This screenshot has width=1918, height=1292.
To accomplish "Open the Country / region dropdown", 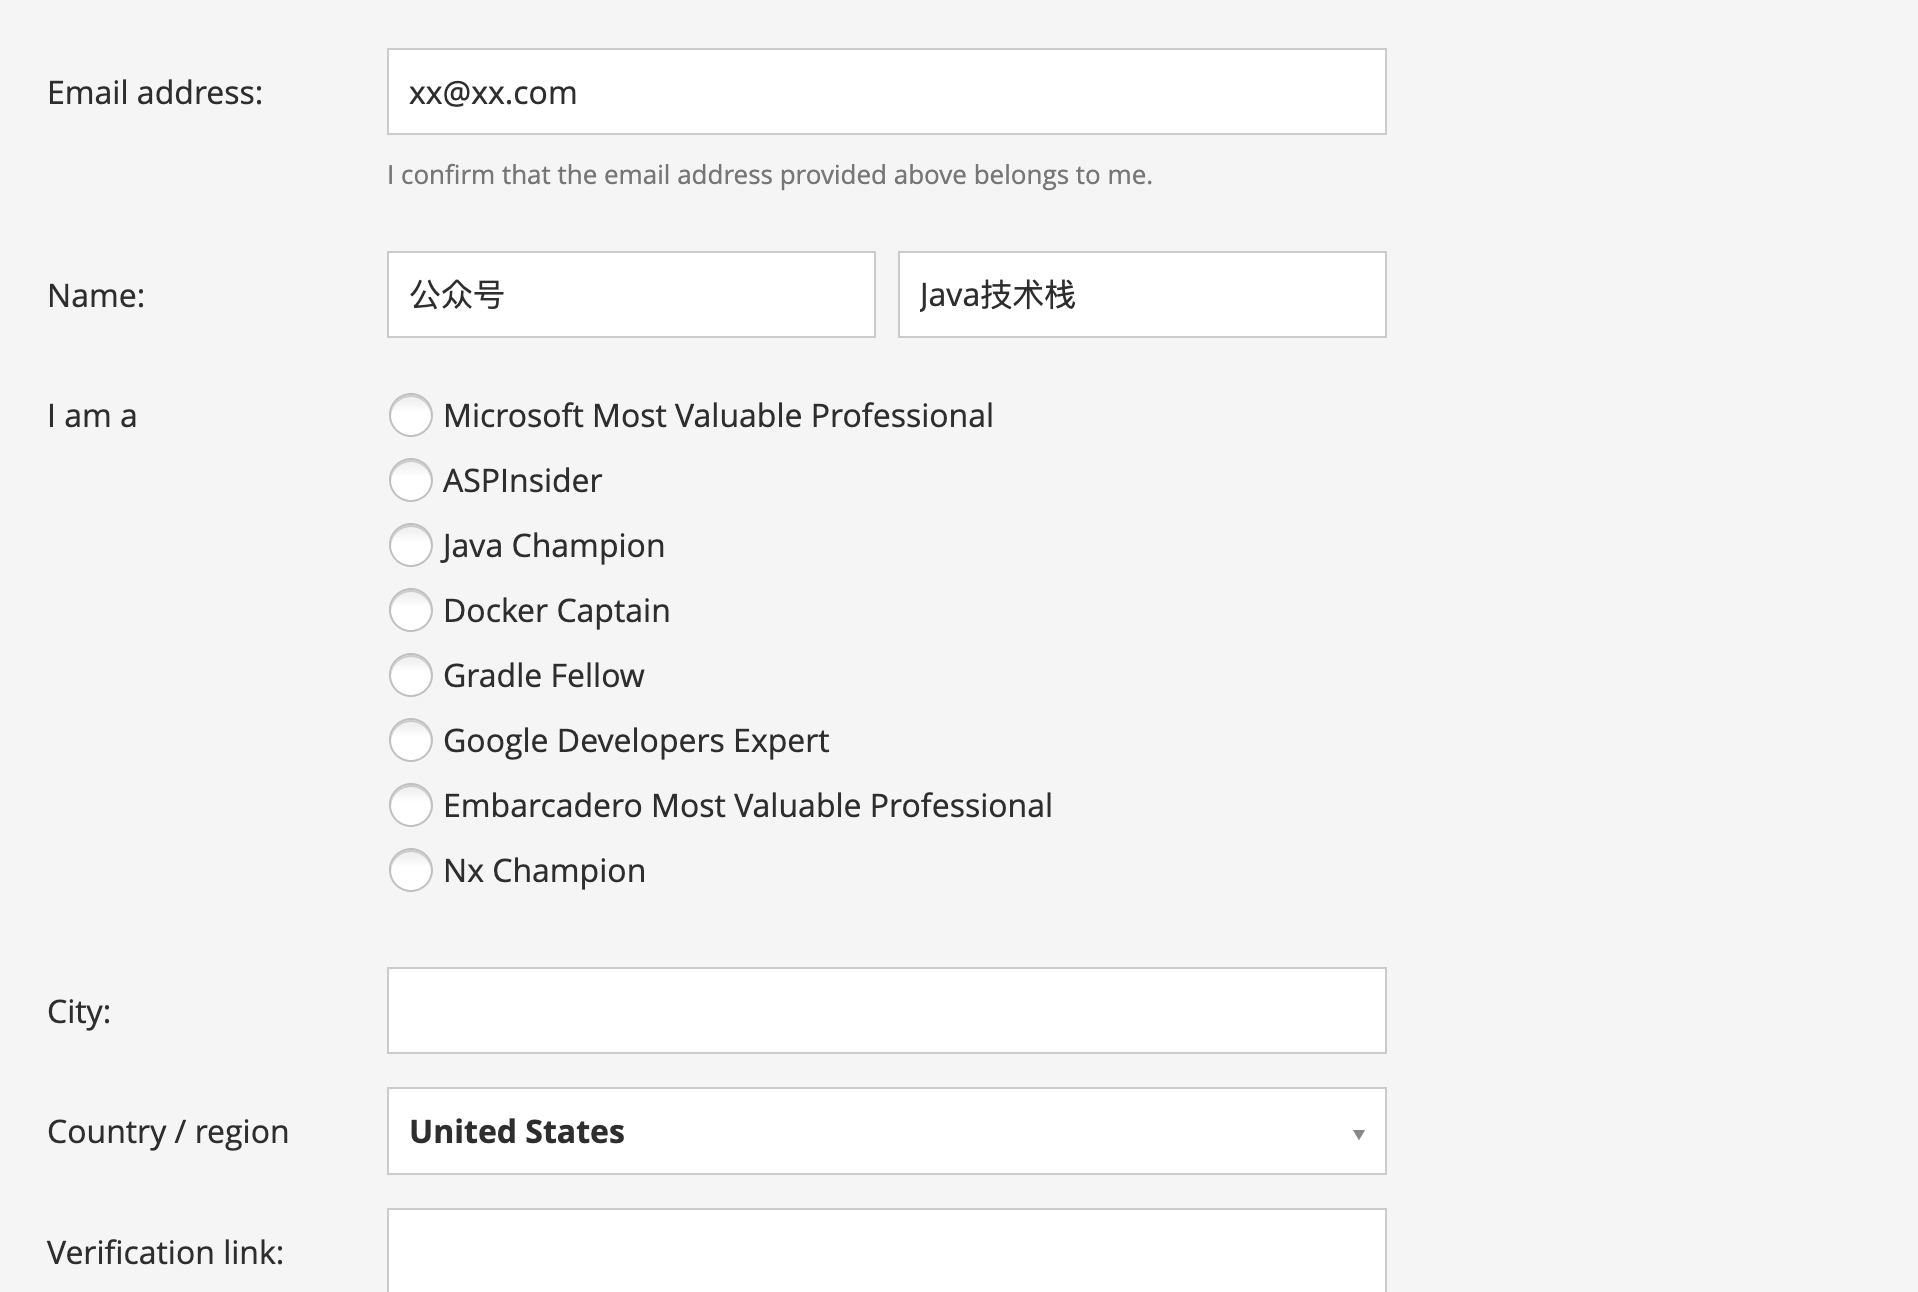I will (886, 1131).
